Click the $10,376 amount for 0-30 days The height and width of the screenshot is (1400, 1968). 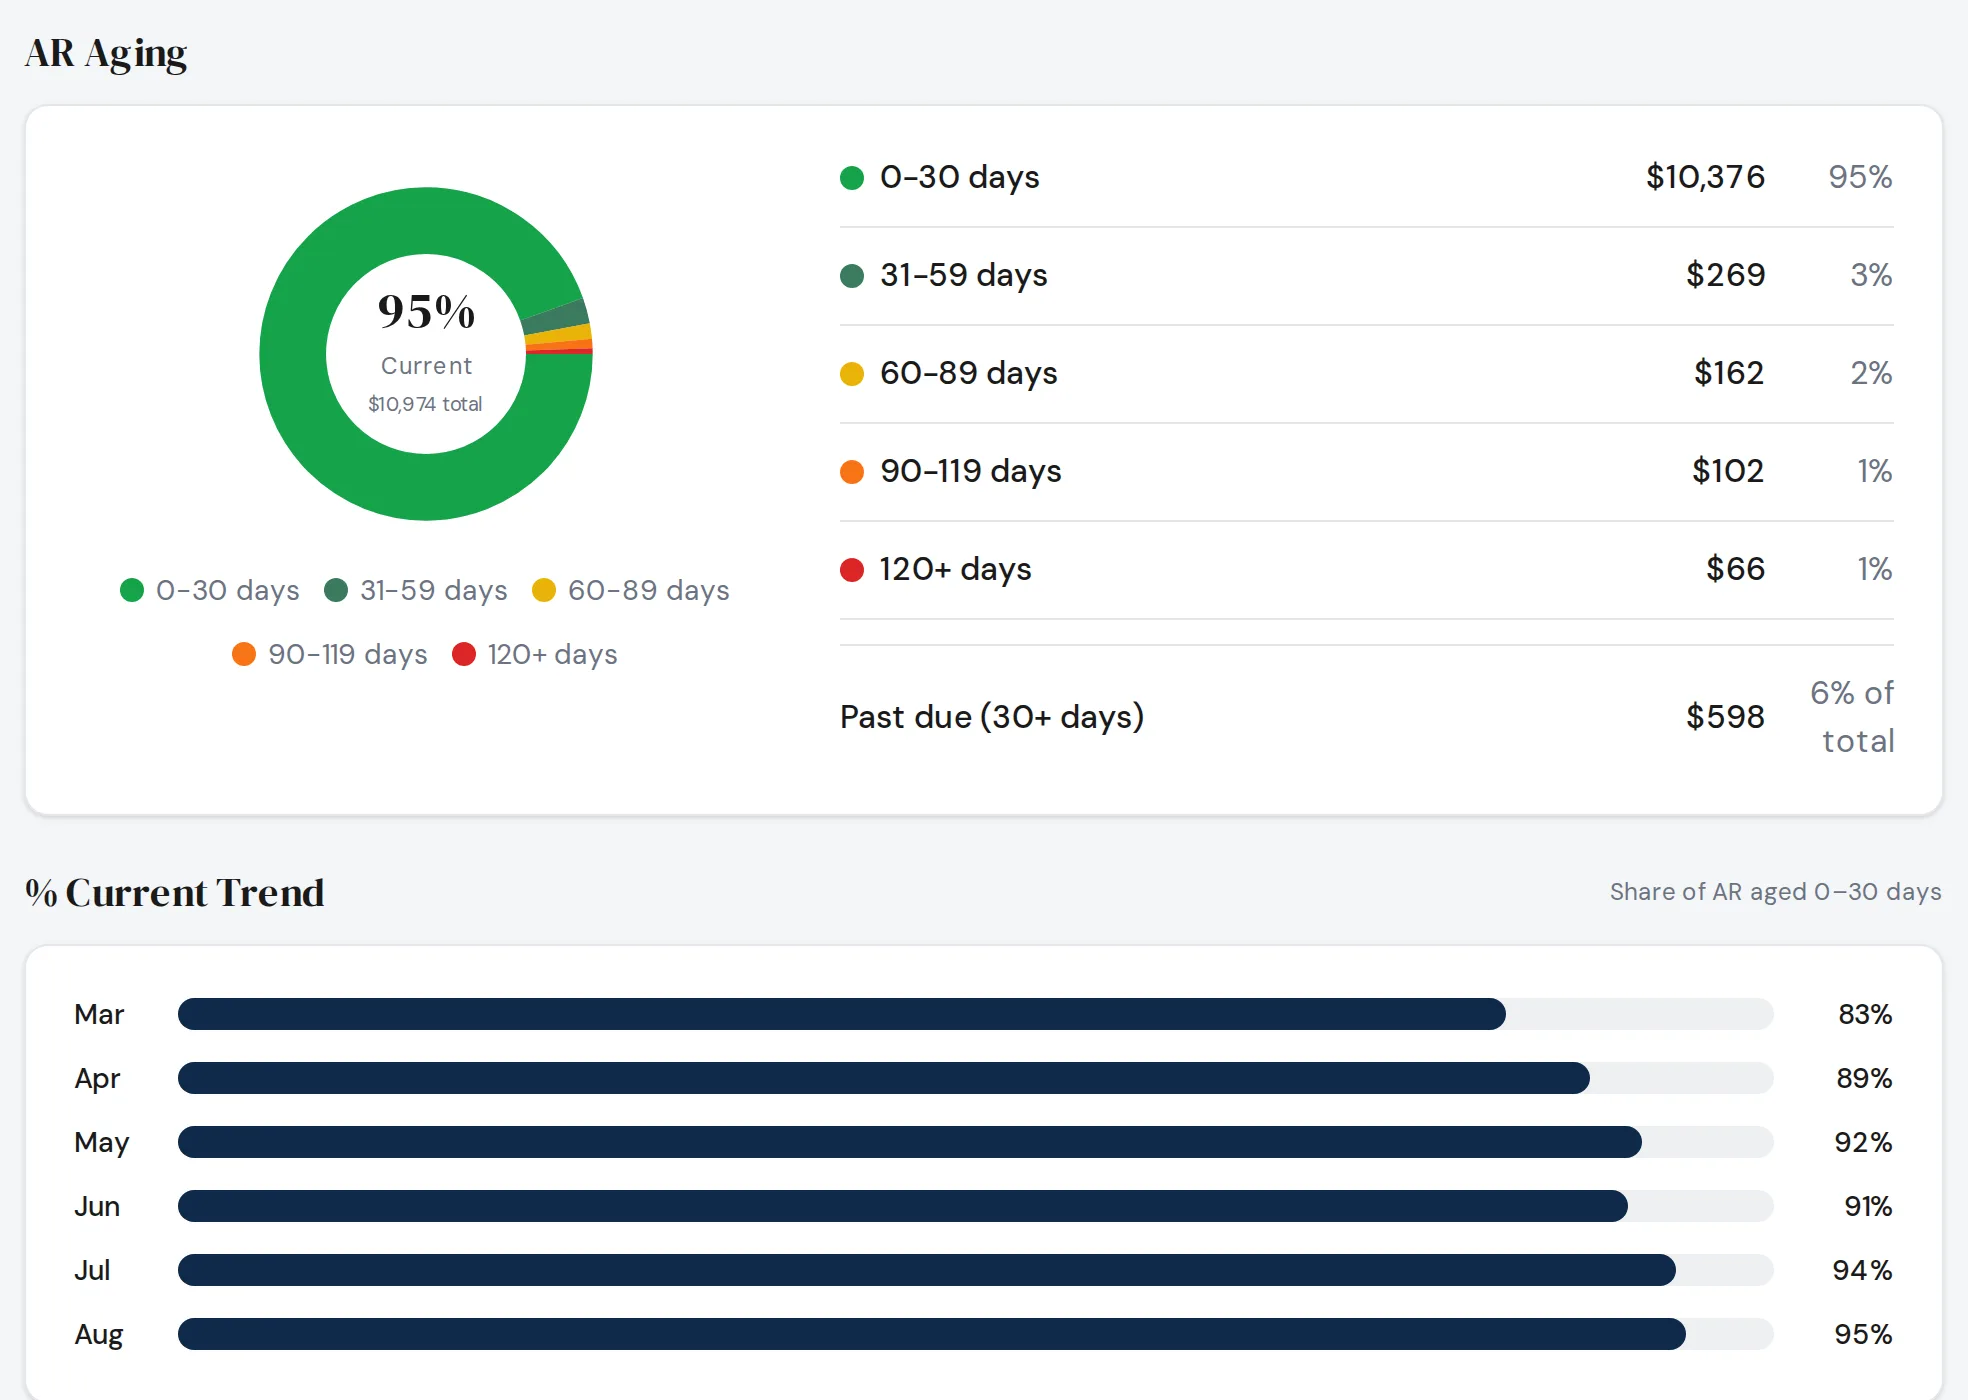[x=1705, y=177]
